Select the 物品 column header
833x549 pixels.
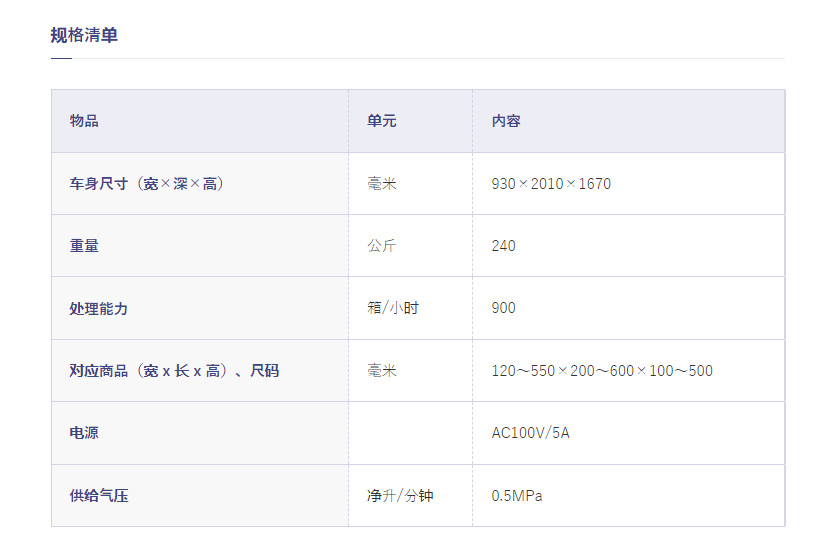[x=84, y=121]
